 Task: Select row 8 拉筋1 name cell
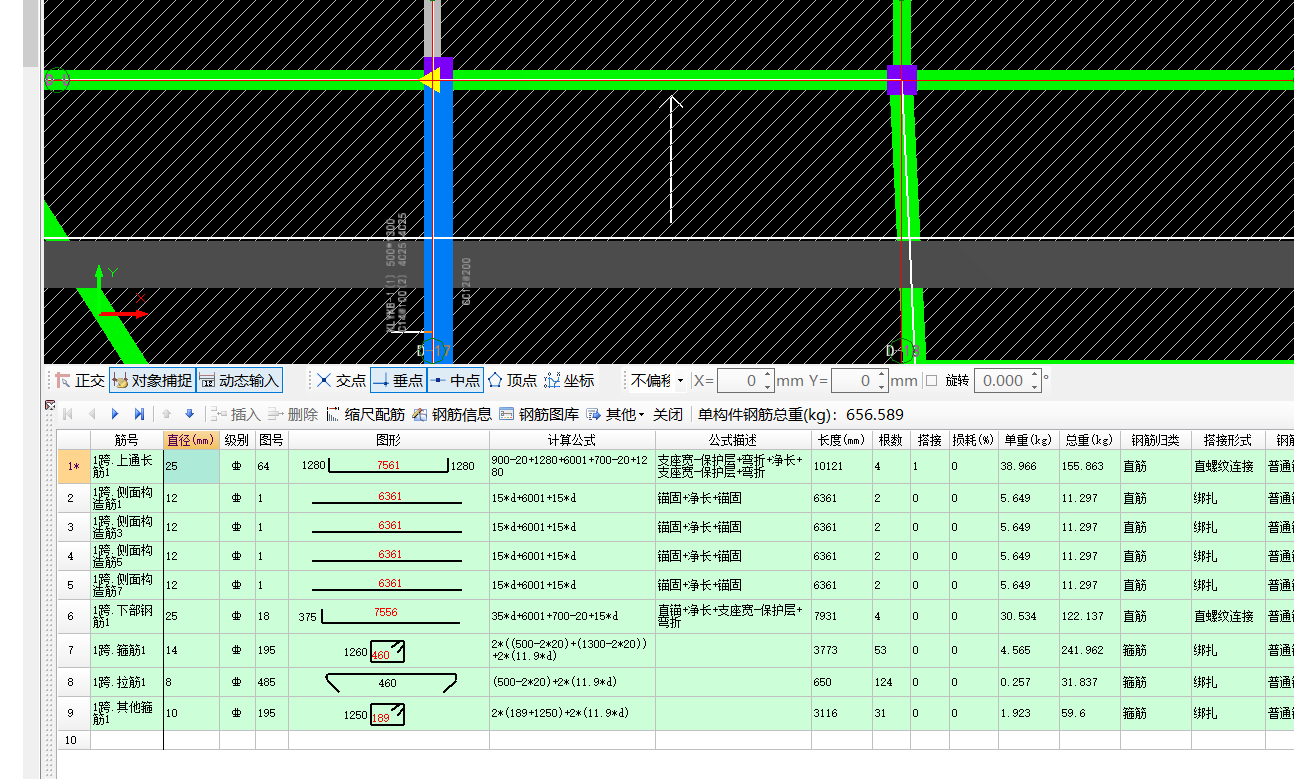126,682
